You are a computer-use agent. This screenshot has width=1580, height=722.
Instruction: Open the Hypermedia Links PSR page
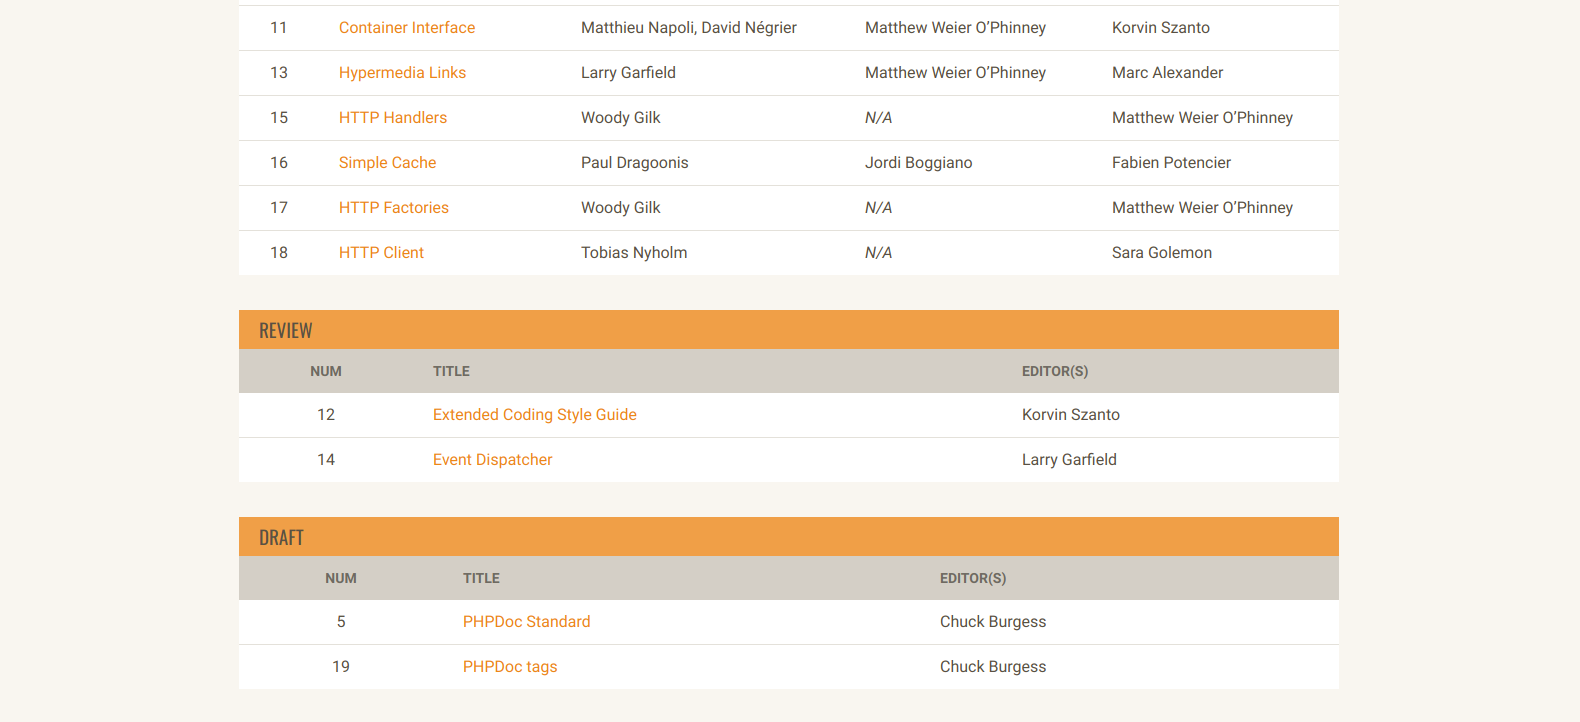click(x=402, y=72)
